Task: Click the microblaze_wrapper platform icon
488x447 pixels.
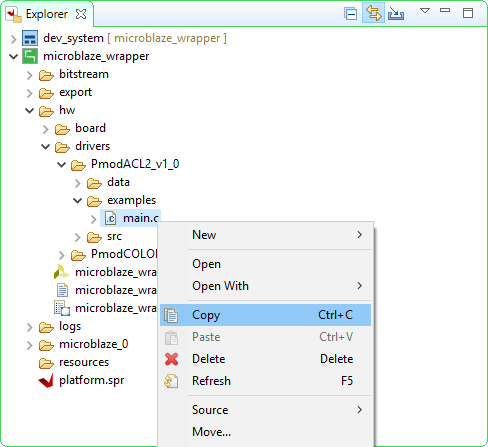Action: [x=30, y=56]
